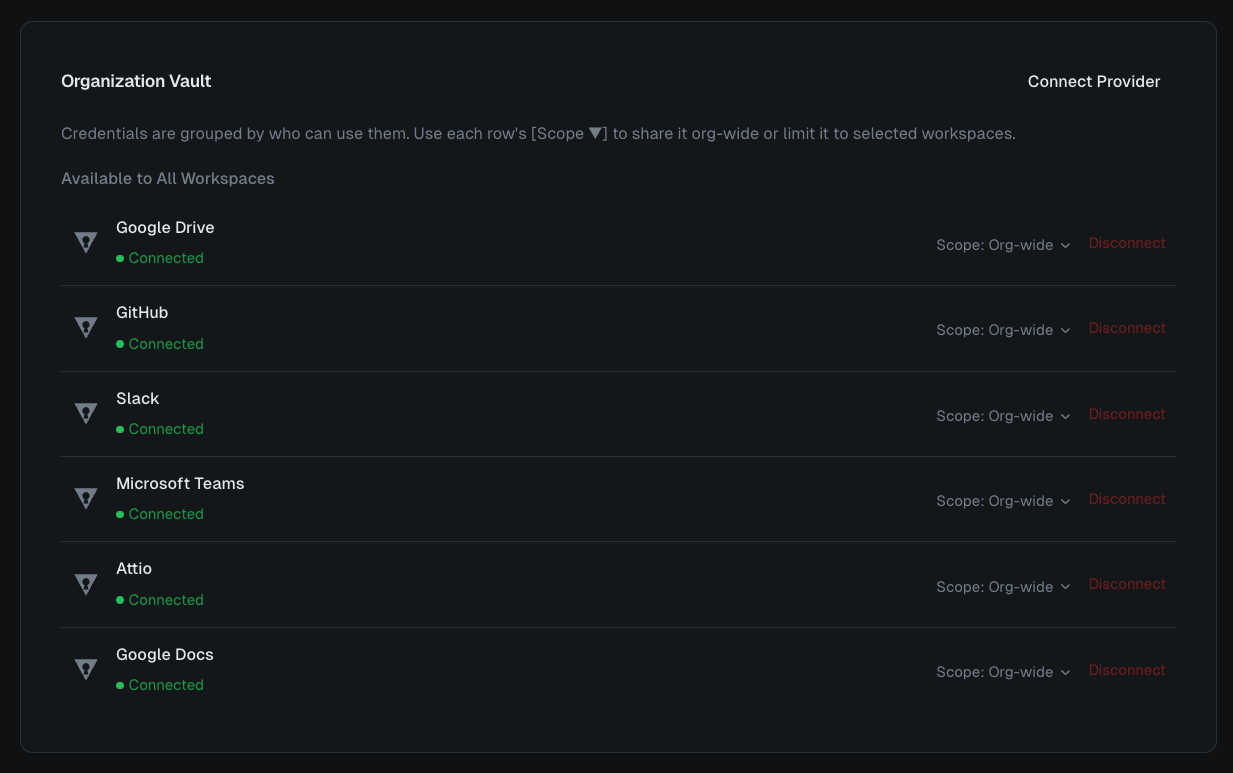
Task: Disconnect Google Docs
Action: [1127, 670]
